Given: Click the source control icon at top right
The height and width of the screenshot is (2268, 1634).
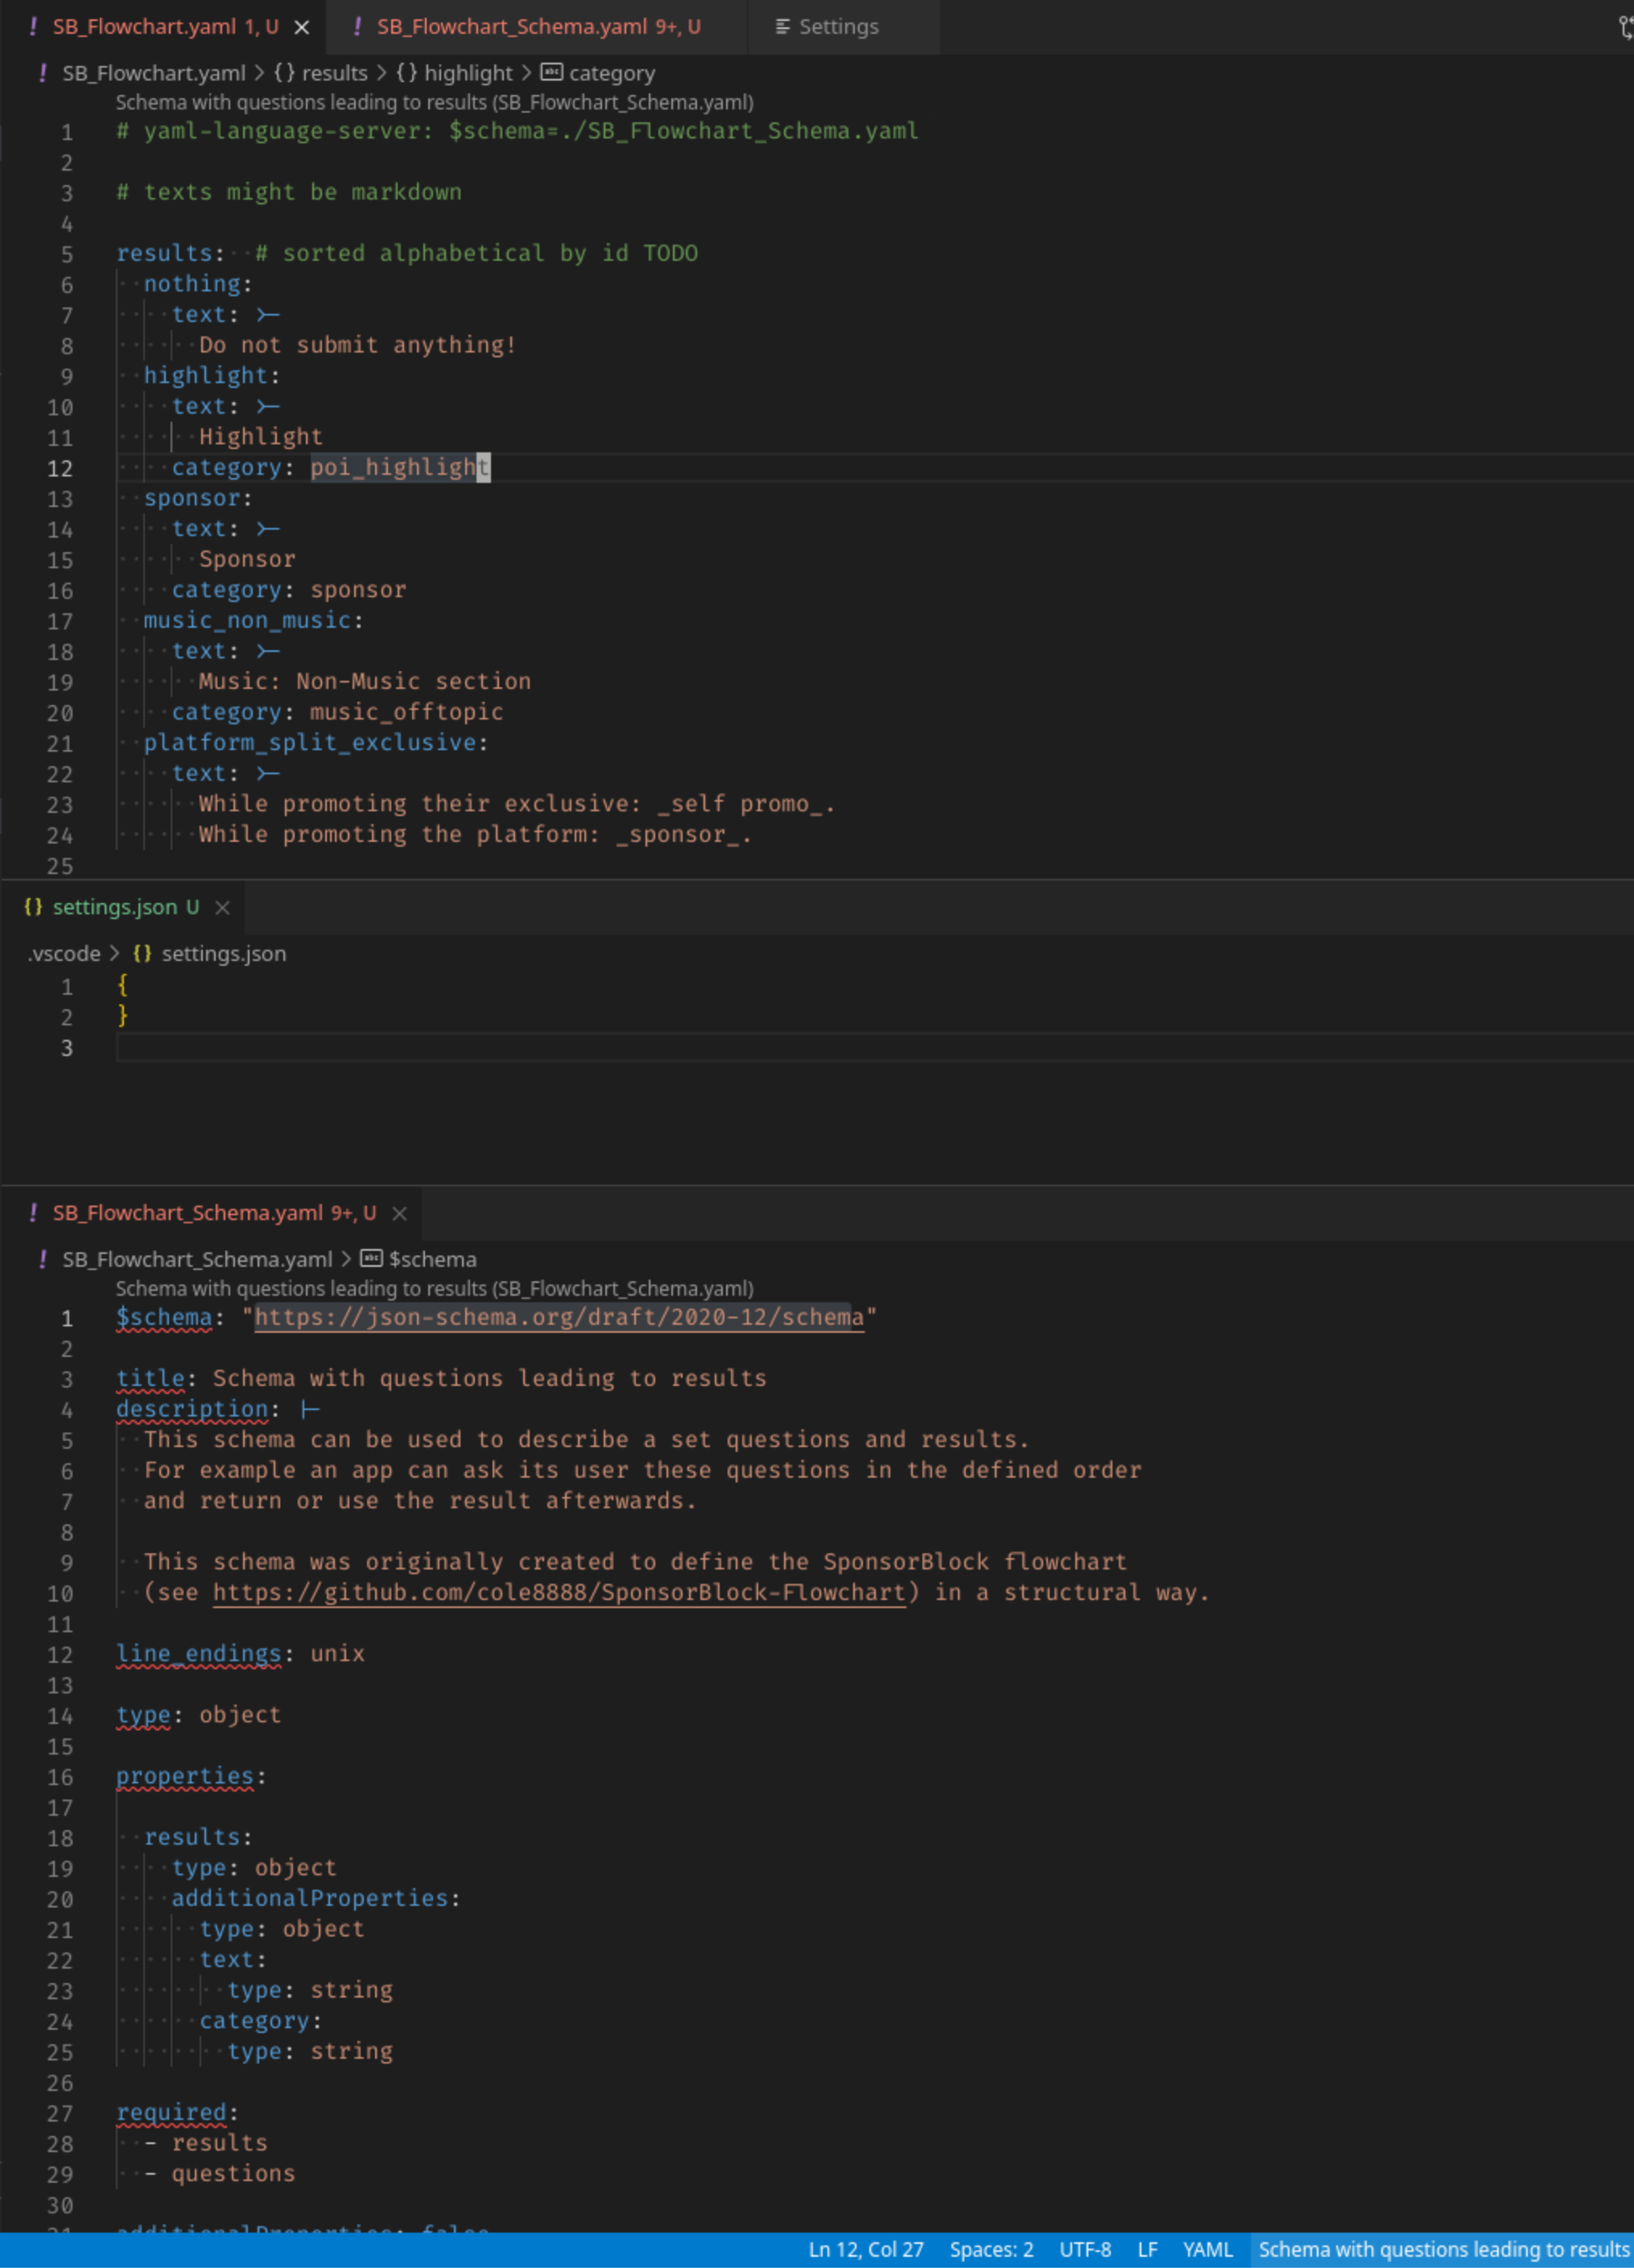Looking at the screenshot, I should pyautogui.click(x=1625, y=27).
